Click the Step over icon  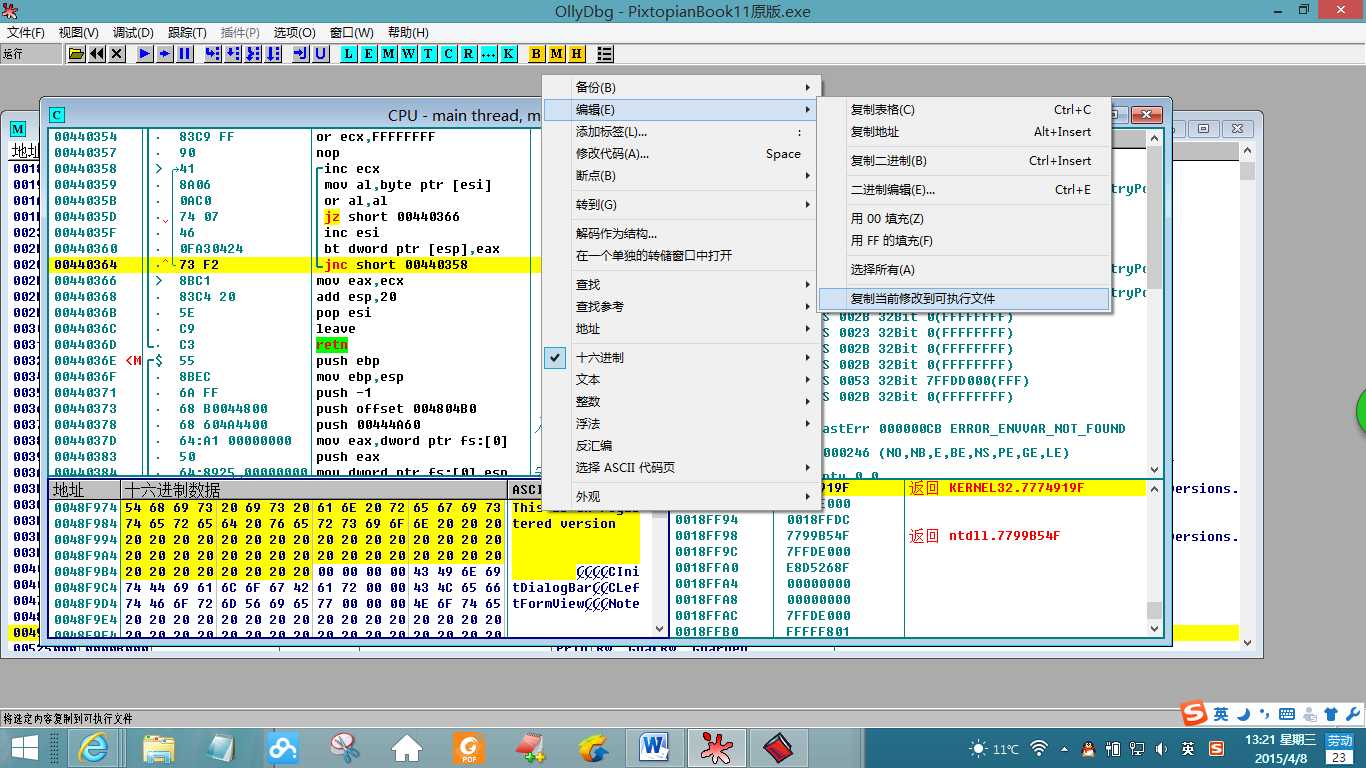coord(233,54)
